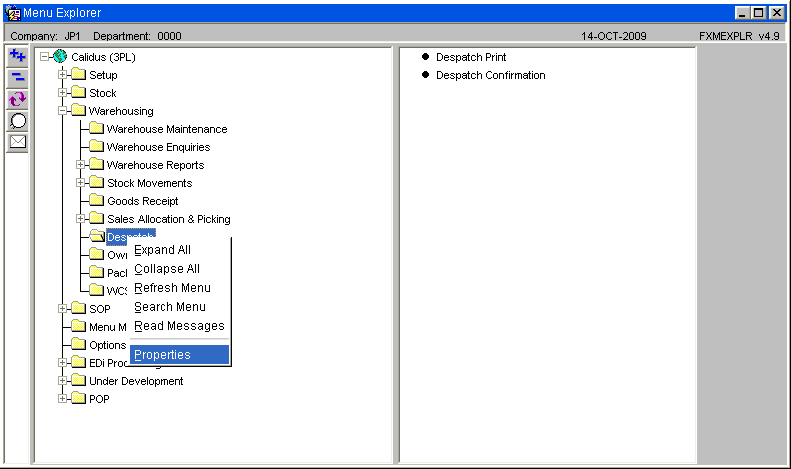The image size is (791, 469).
Task: Choose Expand All in context menu
Action: [179, 250]
